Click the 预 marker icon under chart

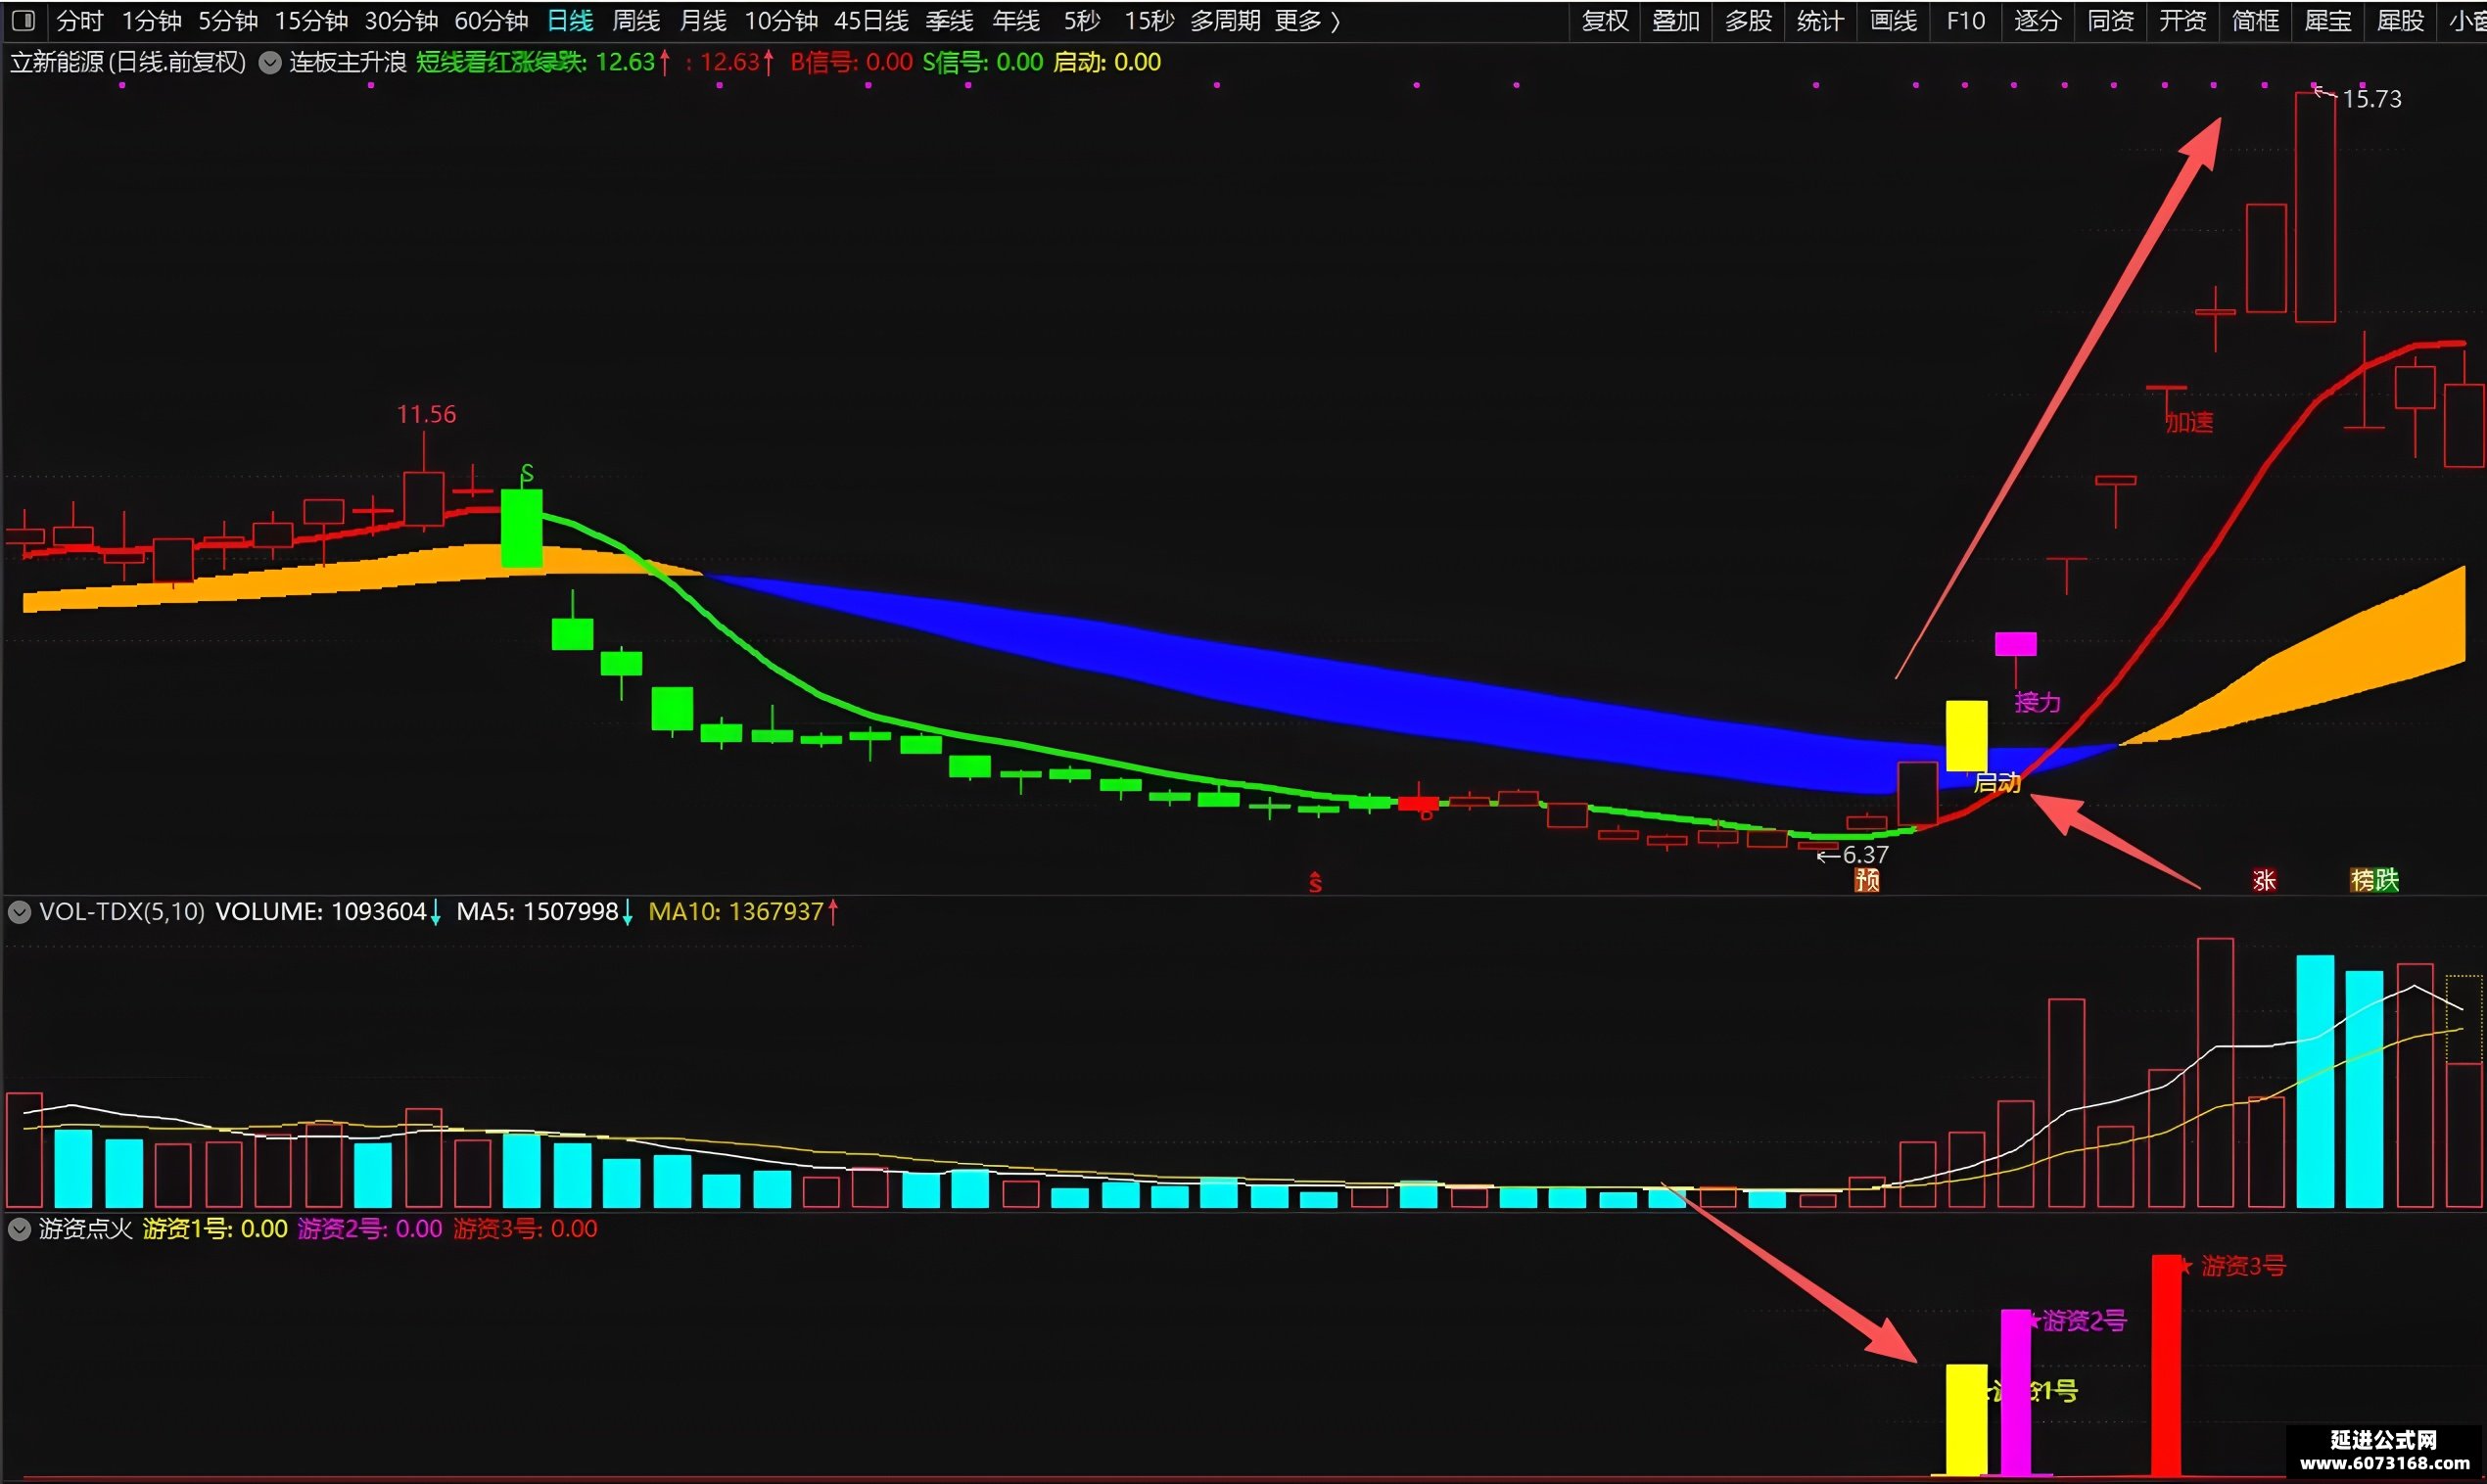pos(1867,880)
